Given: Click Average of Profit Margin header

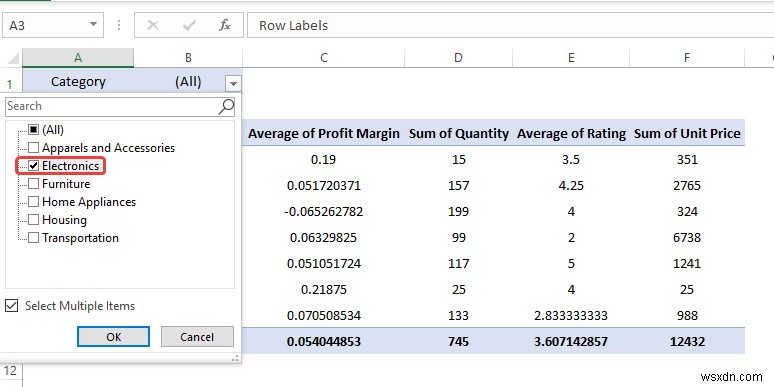Looking at the screenshot, I should (x=323, y=133).
